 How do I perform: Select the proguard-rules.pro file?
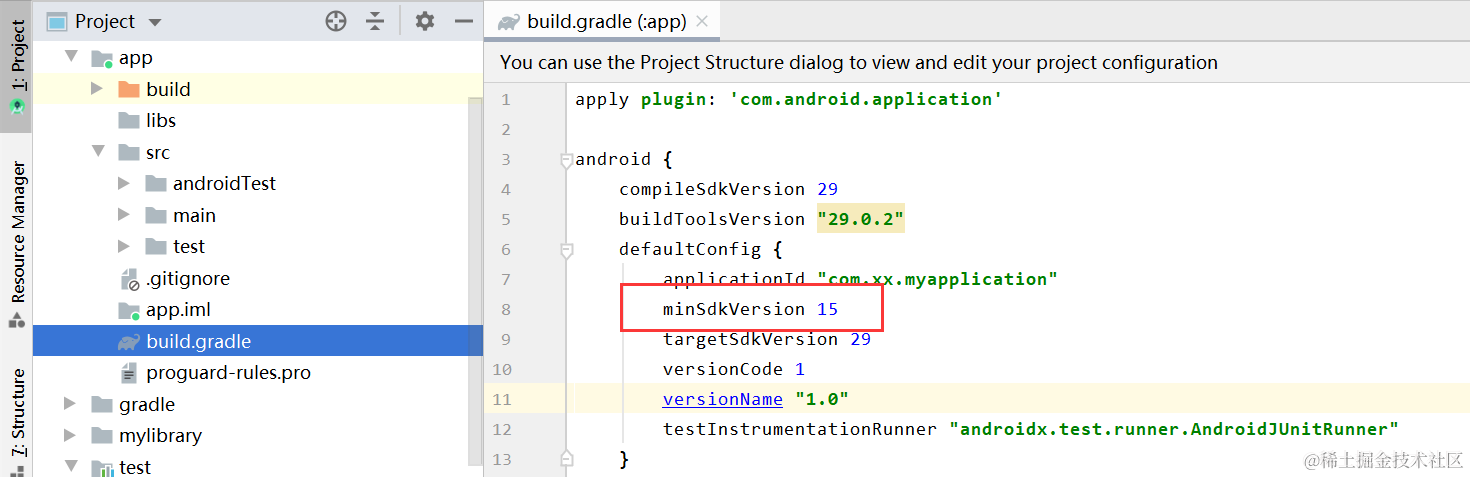(228, 373)
